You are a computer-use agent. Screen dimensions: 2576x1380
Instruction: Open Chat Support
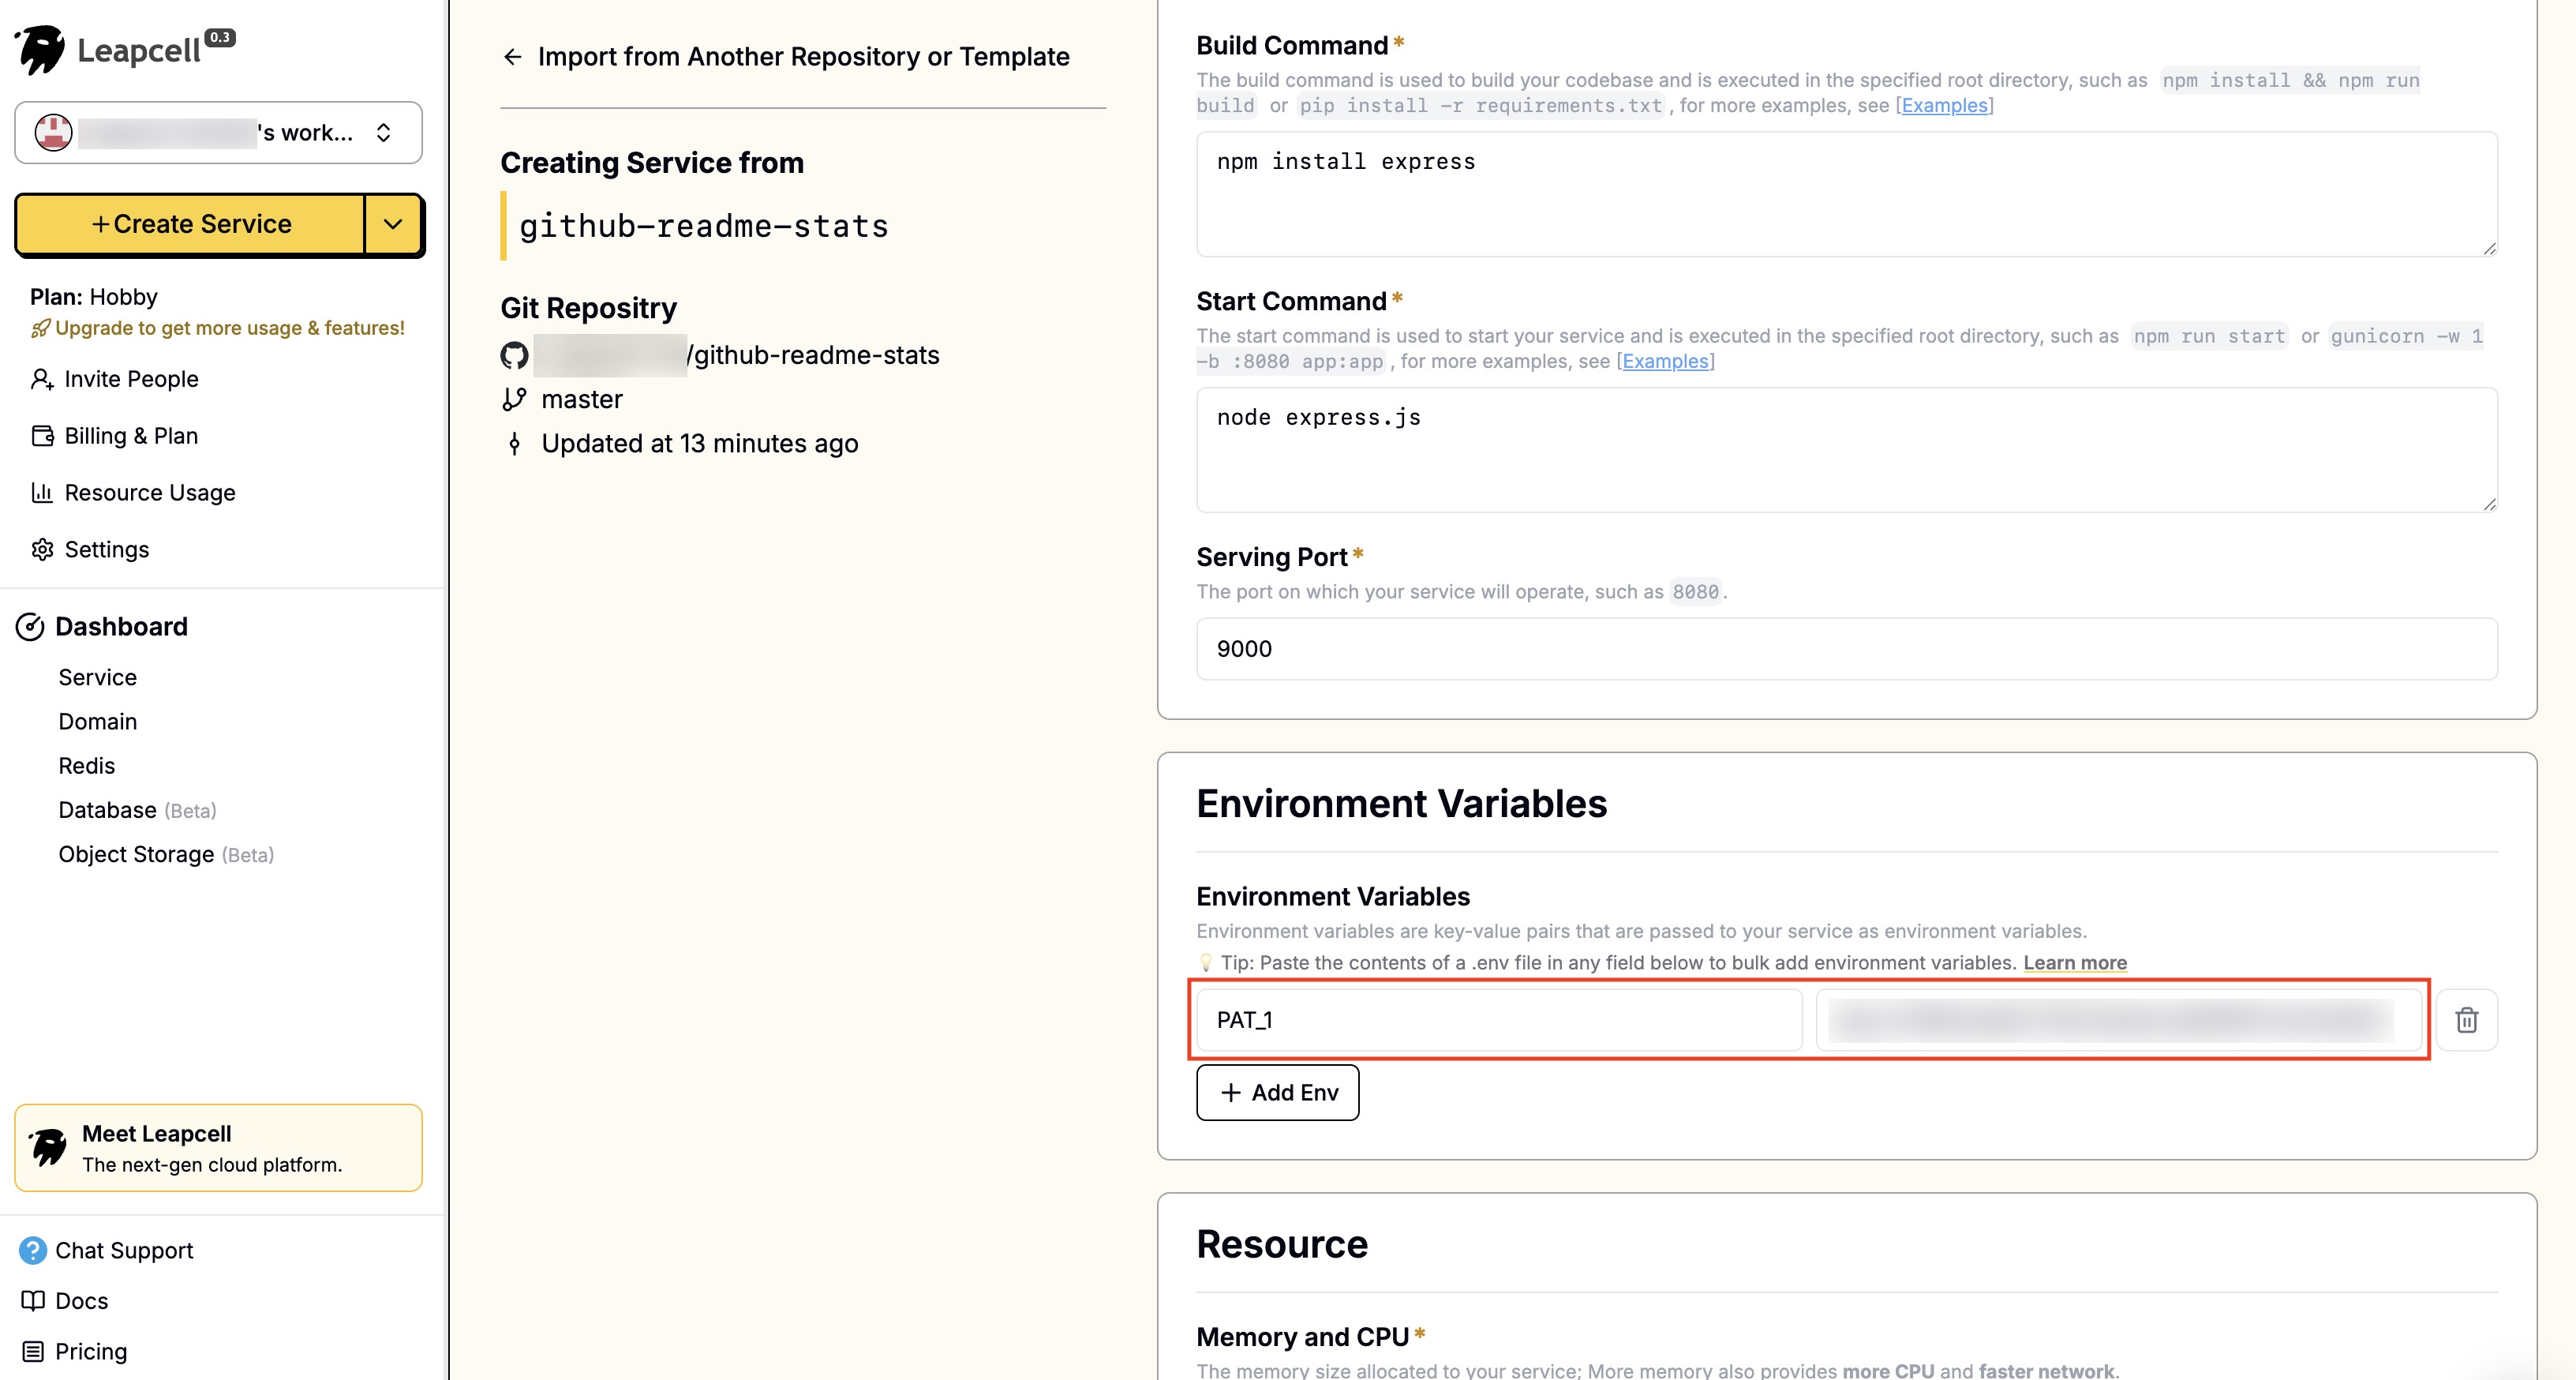pyautogui.click(x=124, y=1251)
